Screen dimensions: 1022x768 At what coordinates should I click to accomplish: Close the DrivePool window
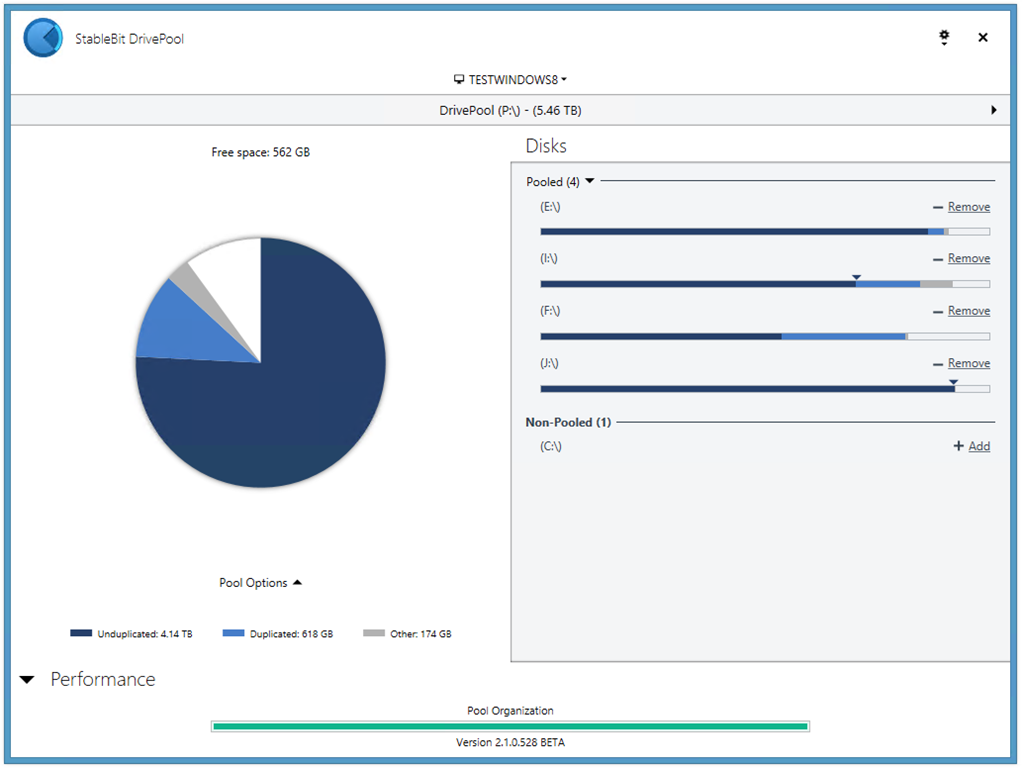tap(983, 37)
